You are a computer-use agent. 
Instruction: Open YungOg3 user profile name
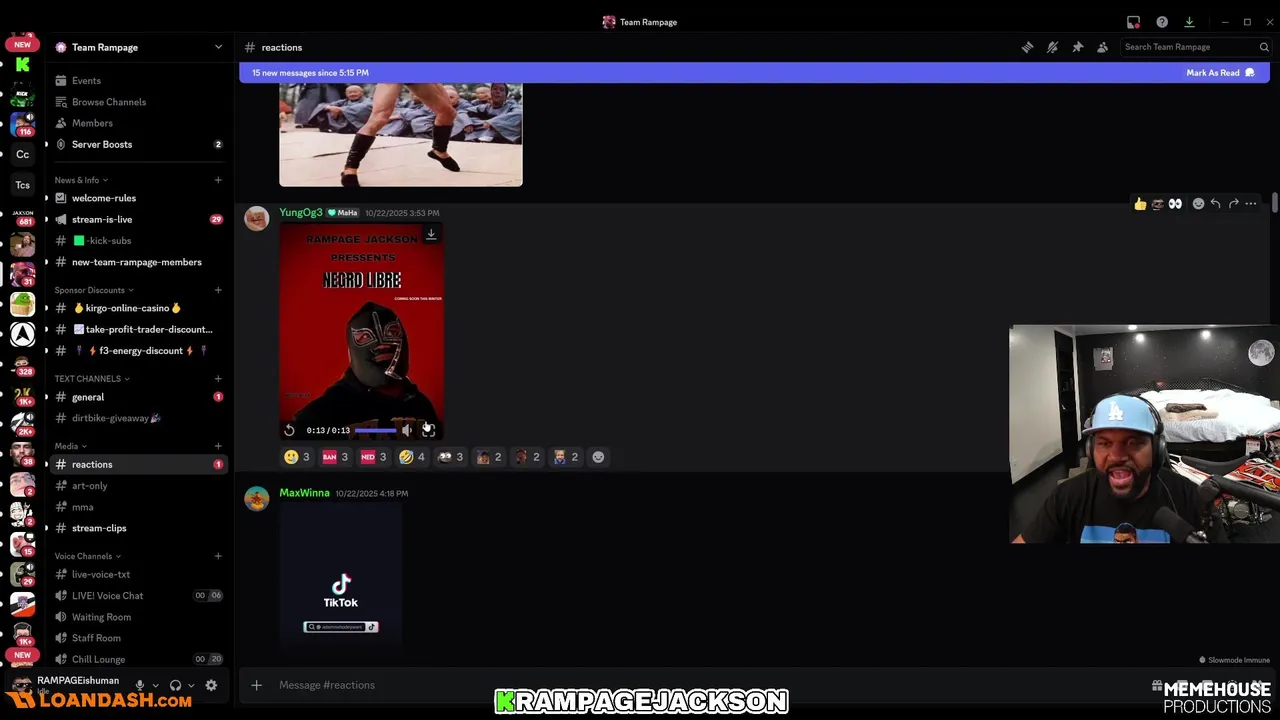pos(300,212)
